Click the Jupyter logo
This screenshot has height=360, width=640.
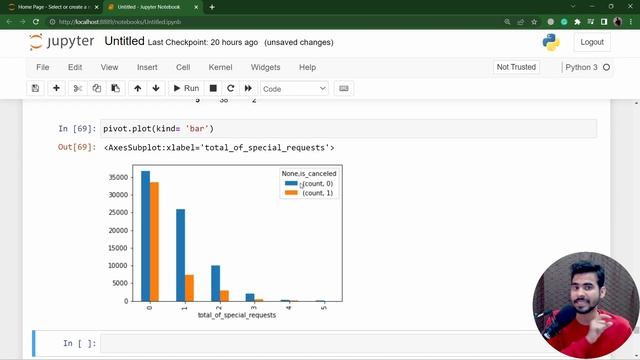pyautogui.click(x=62, y=42)
